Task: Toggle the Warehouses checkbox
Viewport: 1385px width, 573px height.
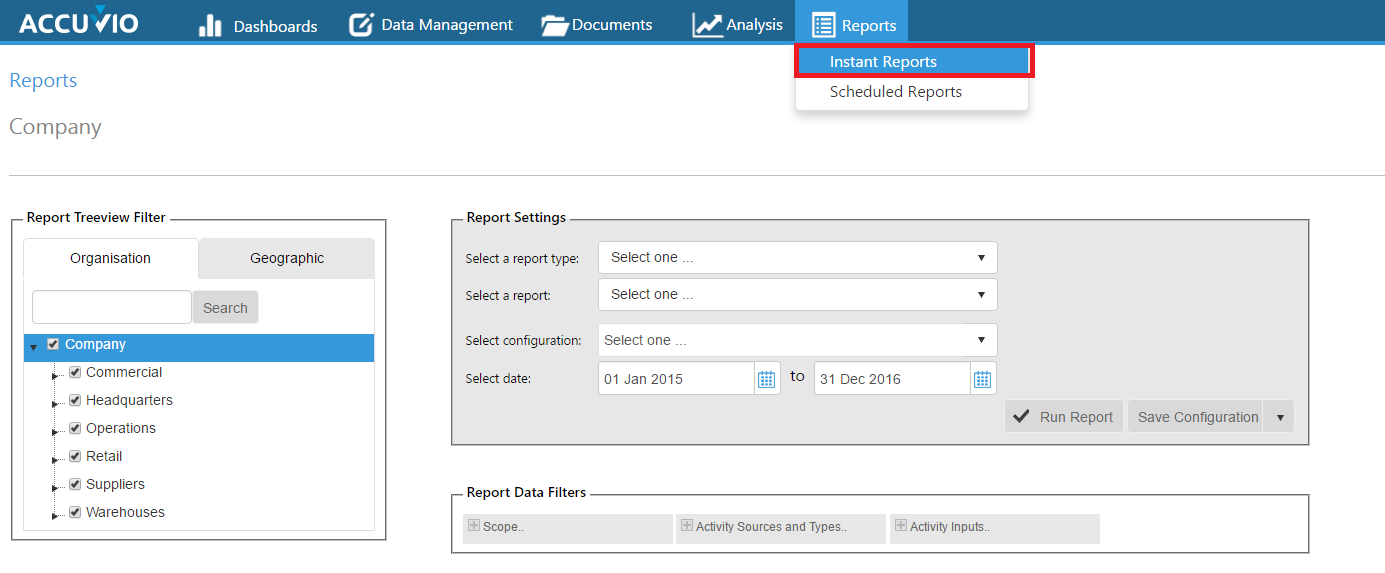Action: coord(75,512)
